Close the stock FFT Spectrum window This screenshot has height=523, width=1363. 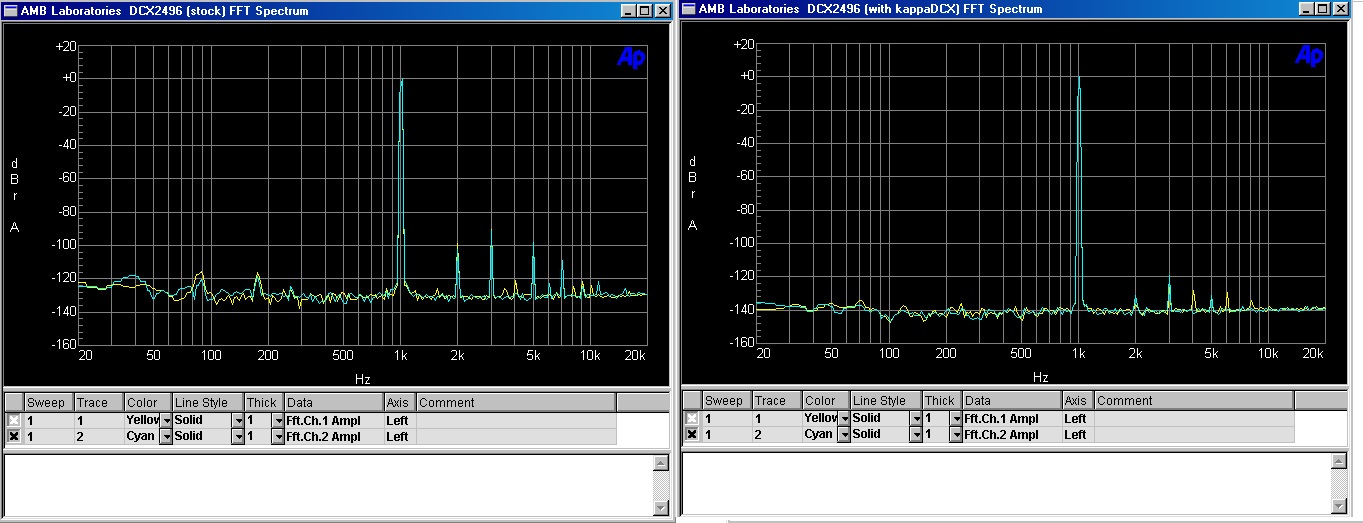pyautogui.click(x=662, y=11)
